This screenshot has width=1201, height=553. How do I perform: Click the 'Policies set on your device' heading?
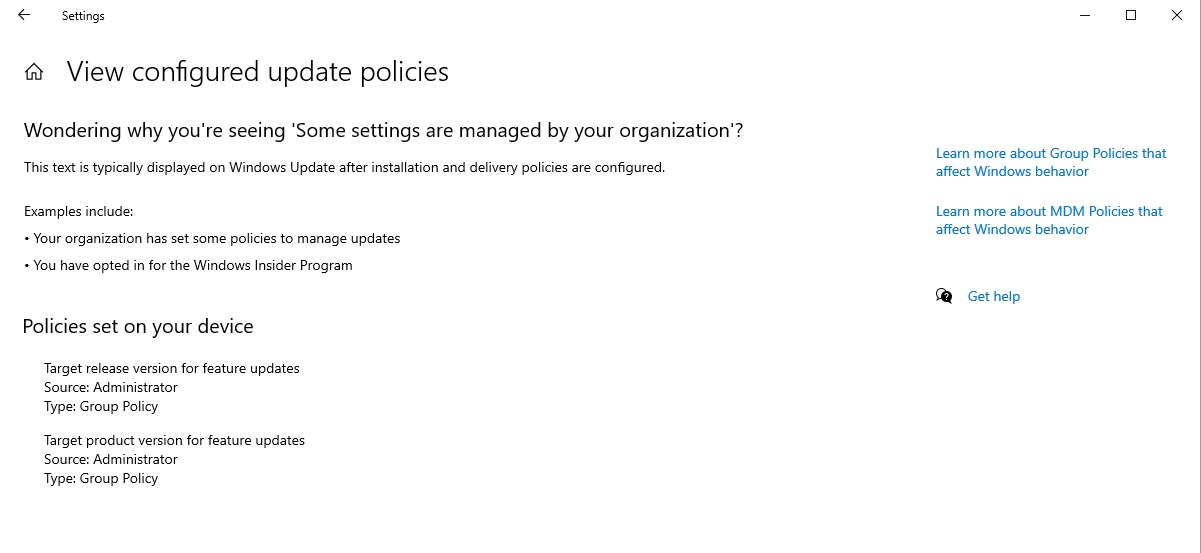[x=138, y=326]
